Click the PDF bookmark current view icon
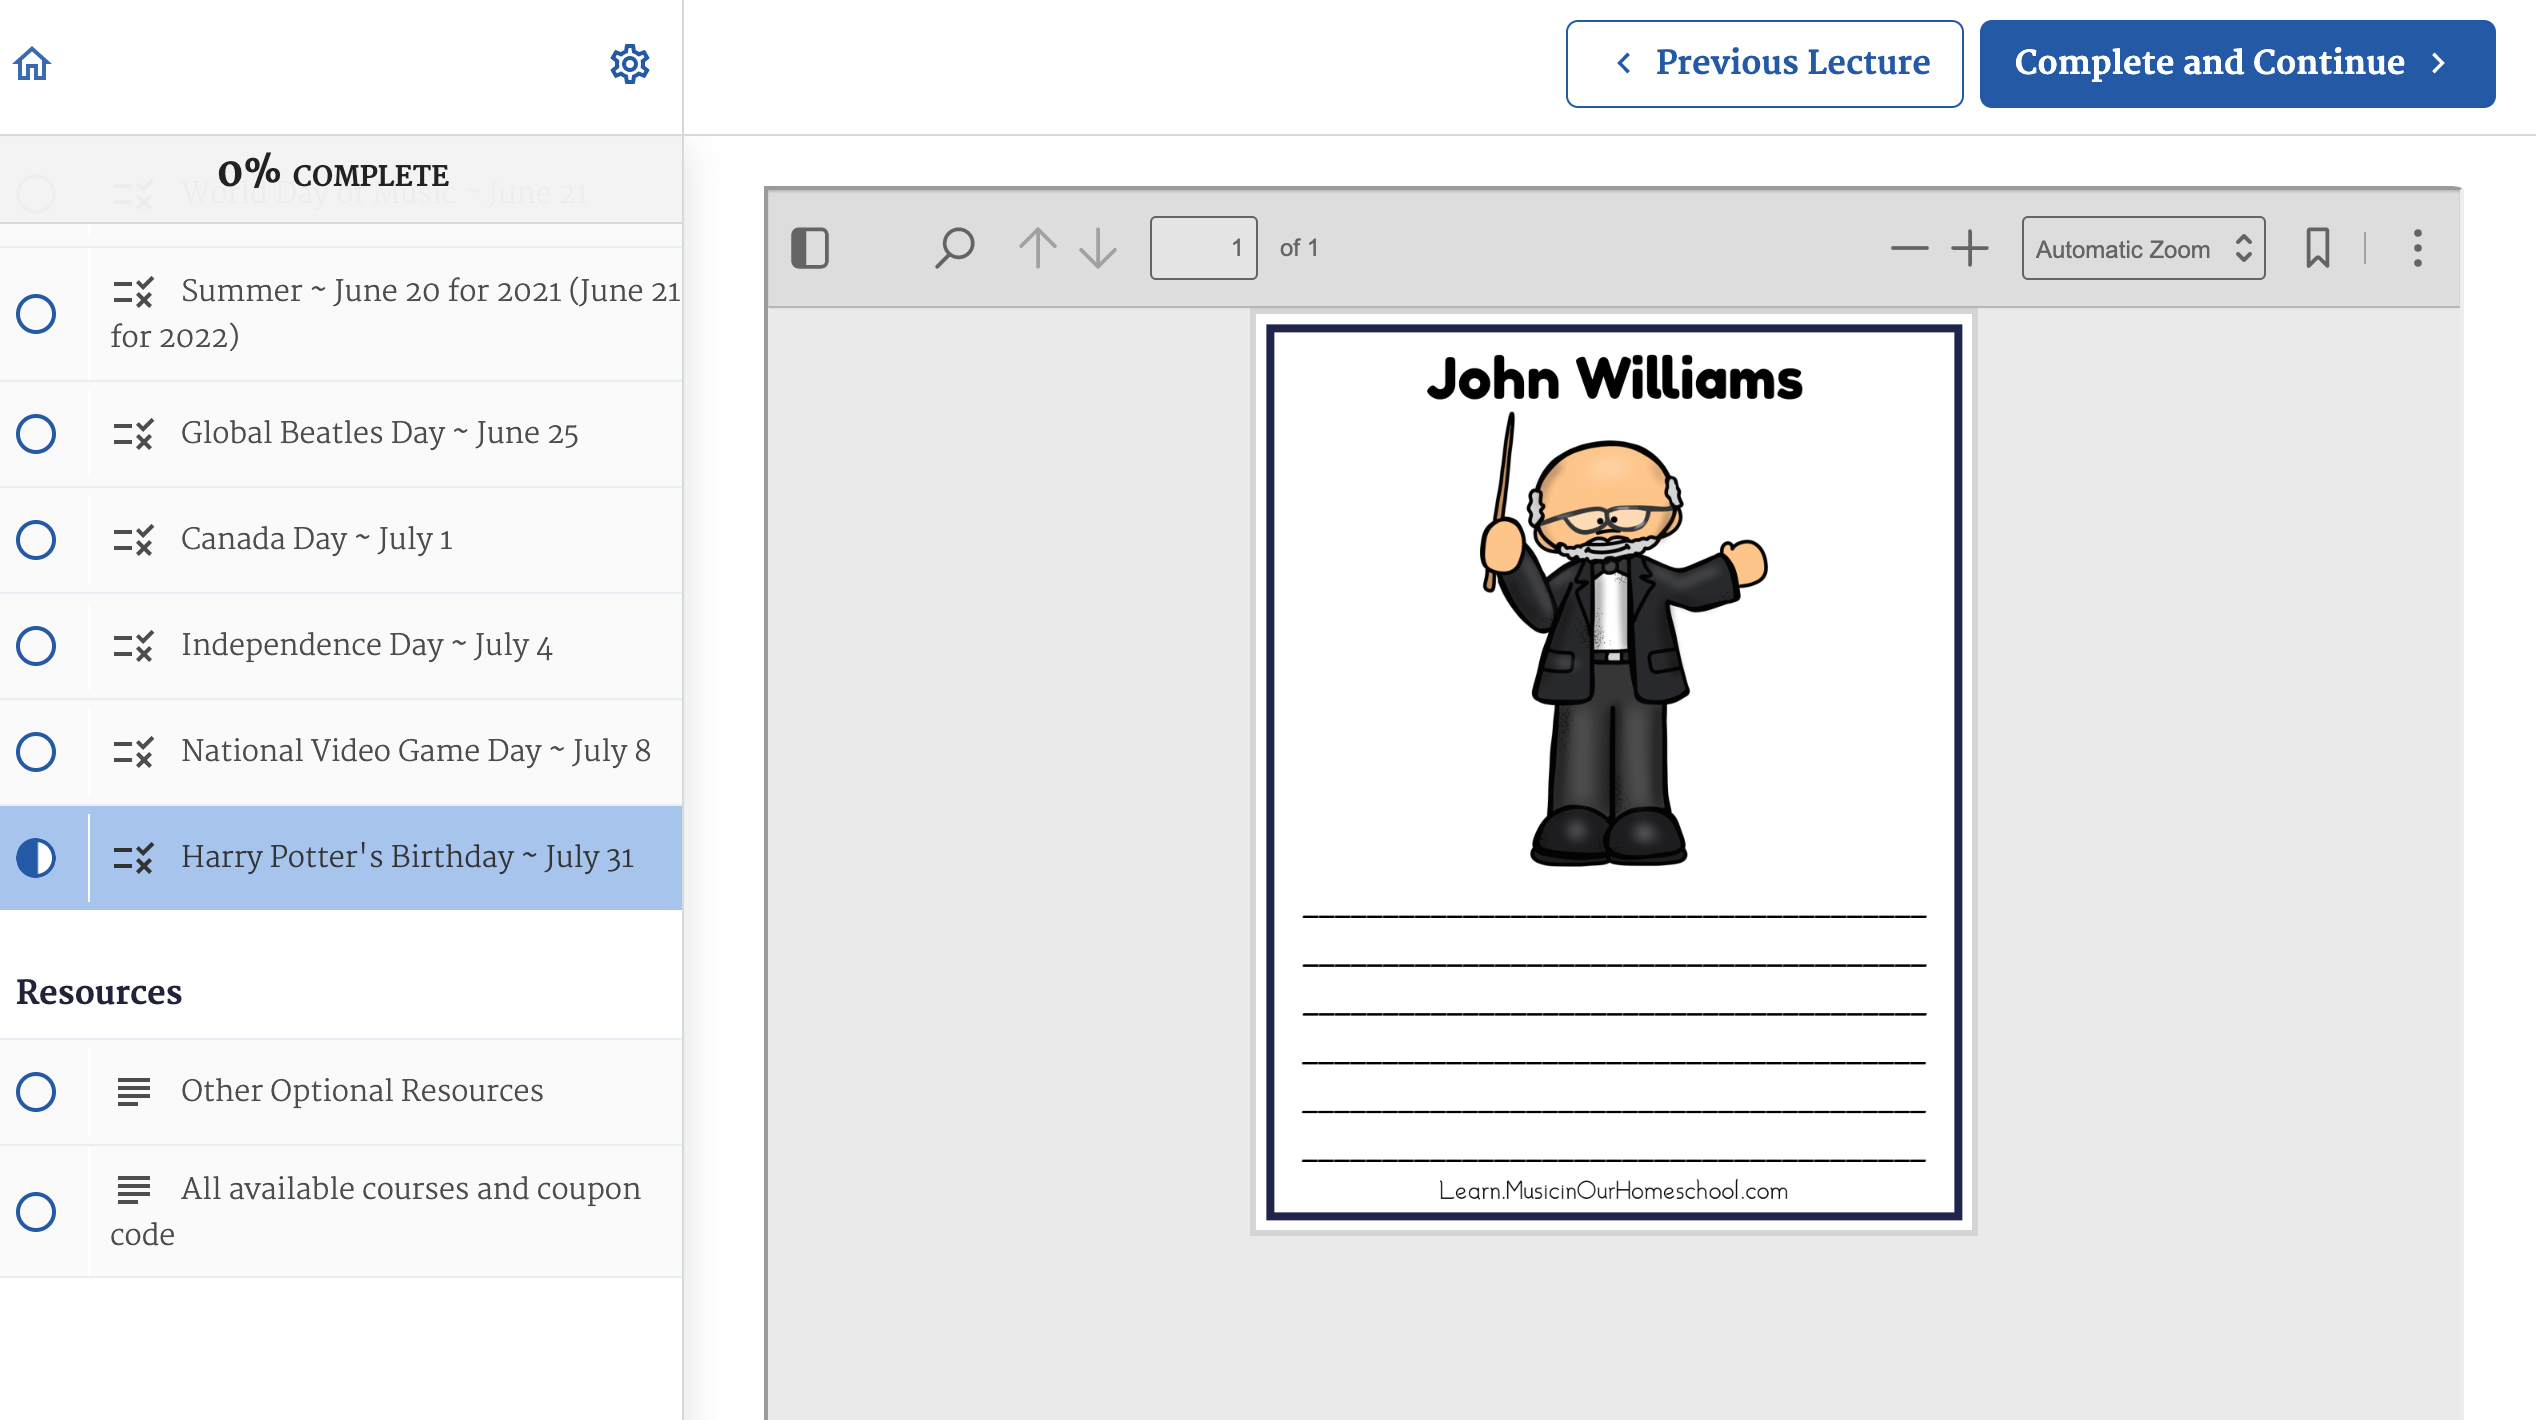The image size is (2536, 1420). coord(2318,248)
